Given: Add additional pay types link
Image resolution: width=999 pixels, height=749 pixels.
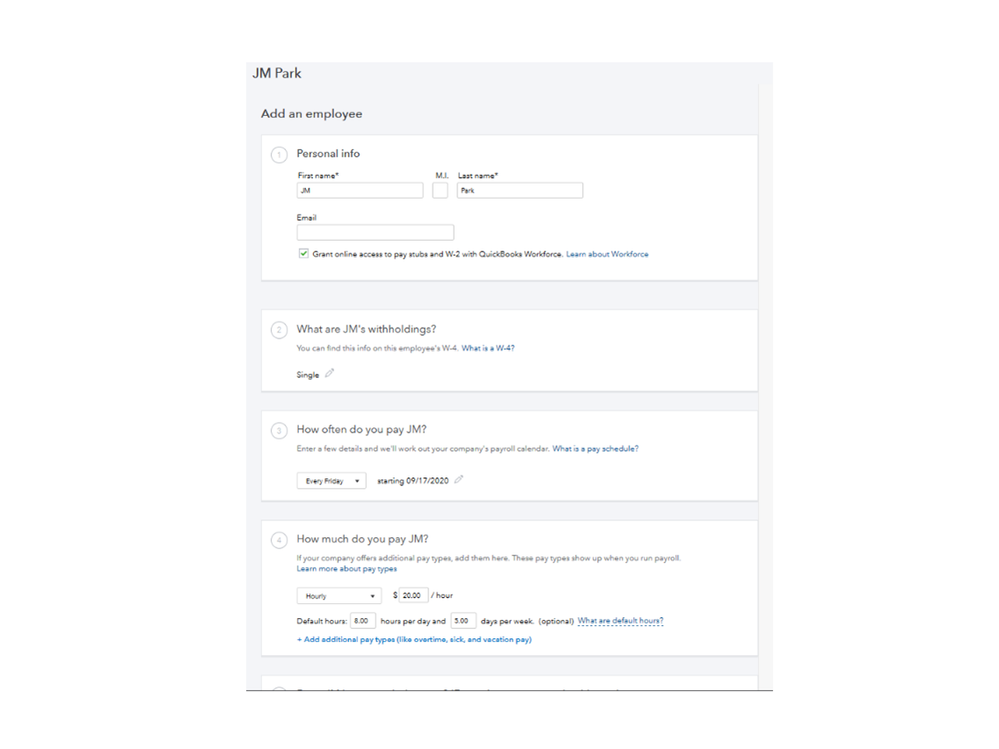Looking at the screenshot, I should [x=414, y=639].
